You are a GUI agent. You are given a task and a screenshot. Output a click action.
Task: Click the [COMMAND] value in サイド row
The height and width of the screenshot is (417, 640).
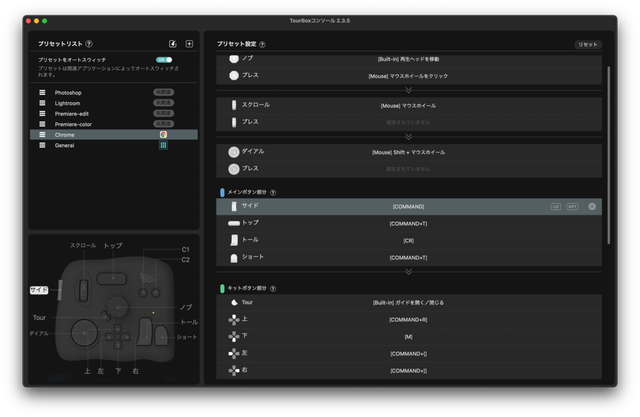pyautogui.click(x=409, y=207)
